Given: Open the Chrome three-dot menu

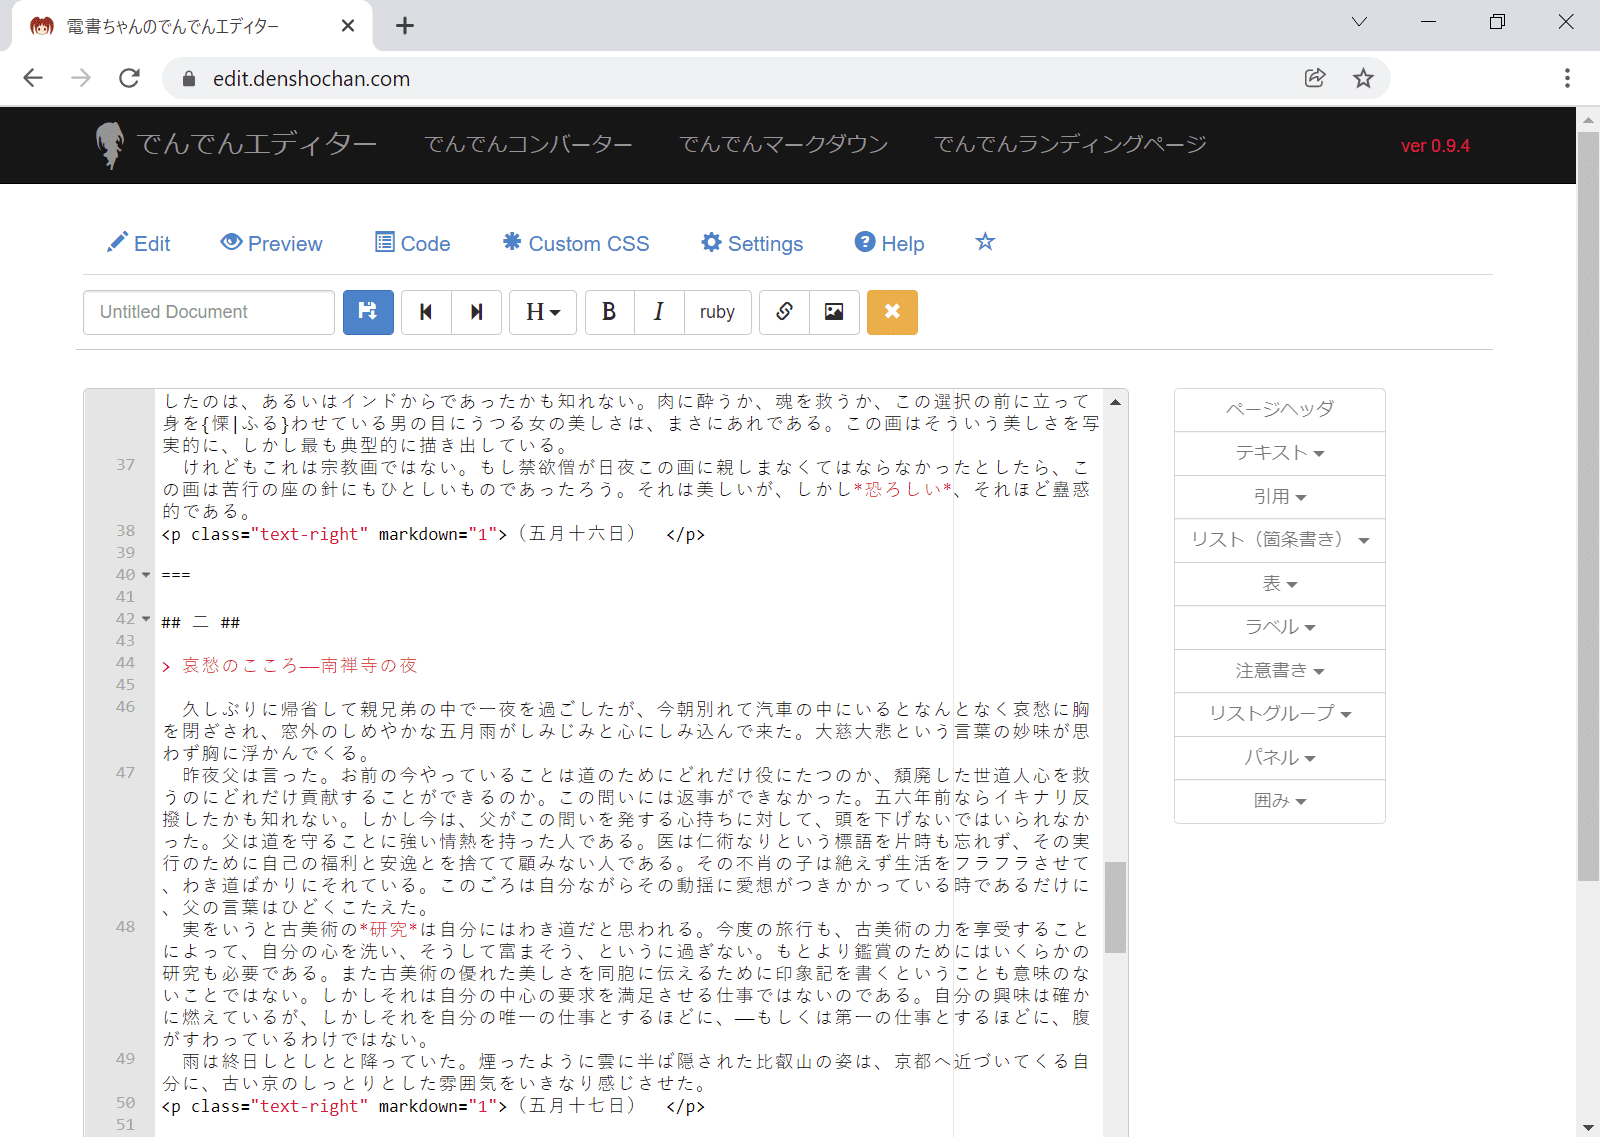Looking at the screenshot, I should (1567, 78).
